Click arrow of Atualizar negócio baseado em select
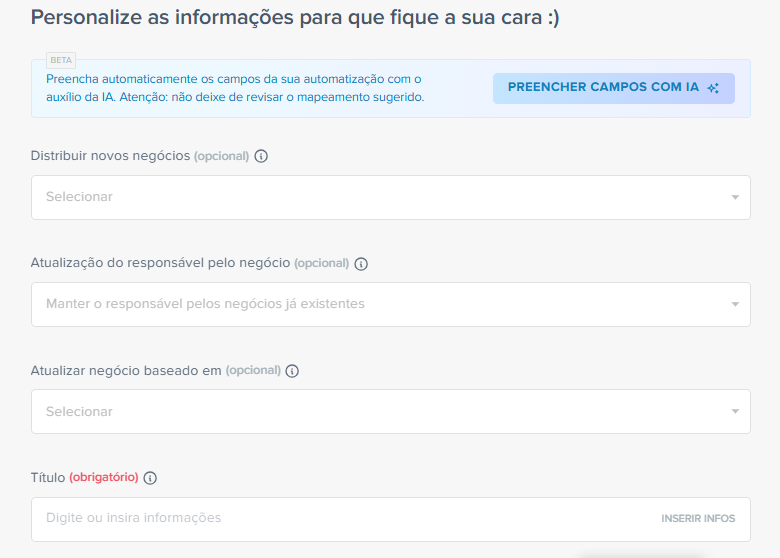 [x=735, y=411]
